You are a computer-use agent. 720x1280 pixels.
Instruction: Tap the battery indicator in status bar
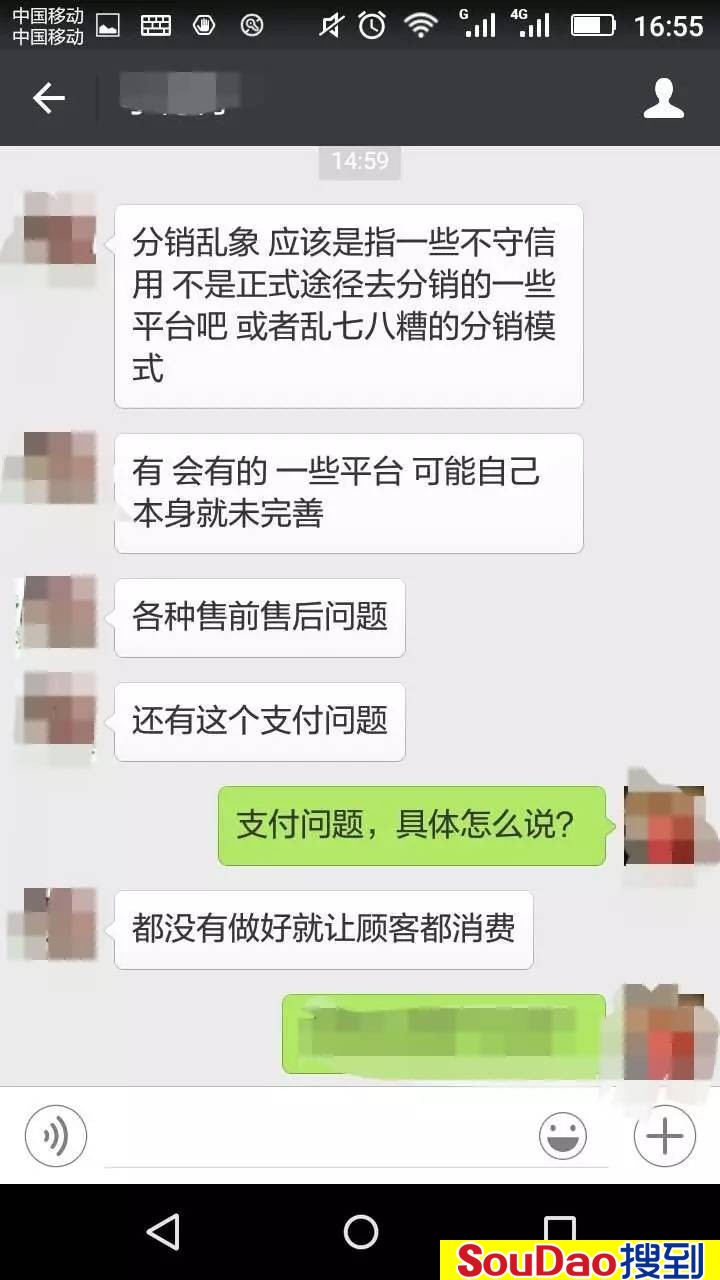coord(593,25)
